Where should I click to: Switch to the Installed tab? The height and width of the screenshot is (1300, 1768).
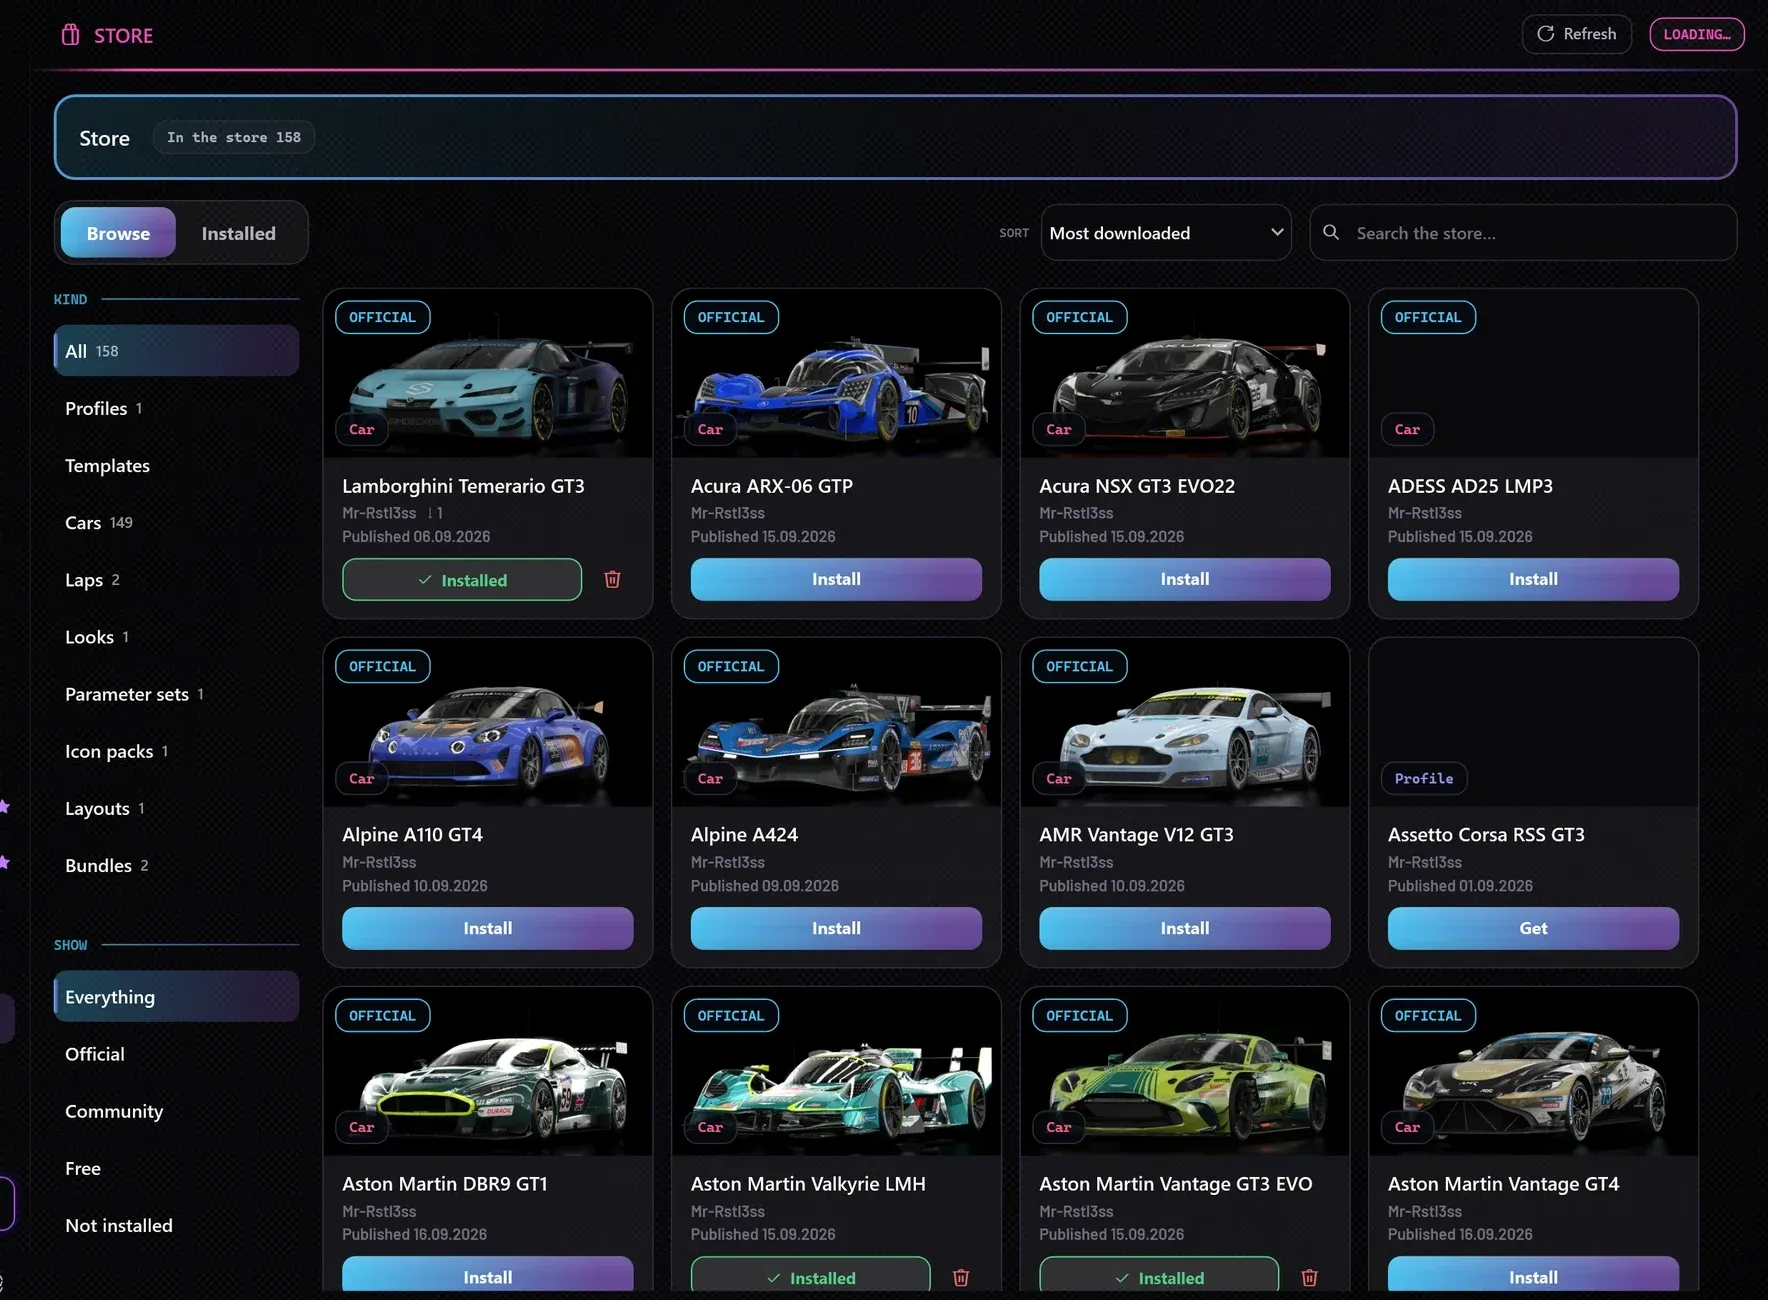(x=238, y=233)
